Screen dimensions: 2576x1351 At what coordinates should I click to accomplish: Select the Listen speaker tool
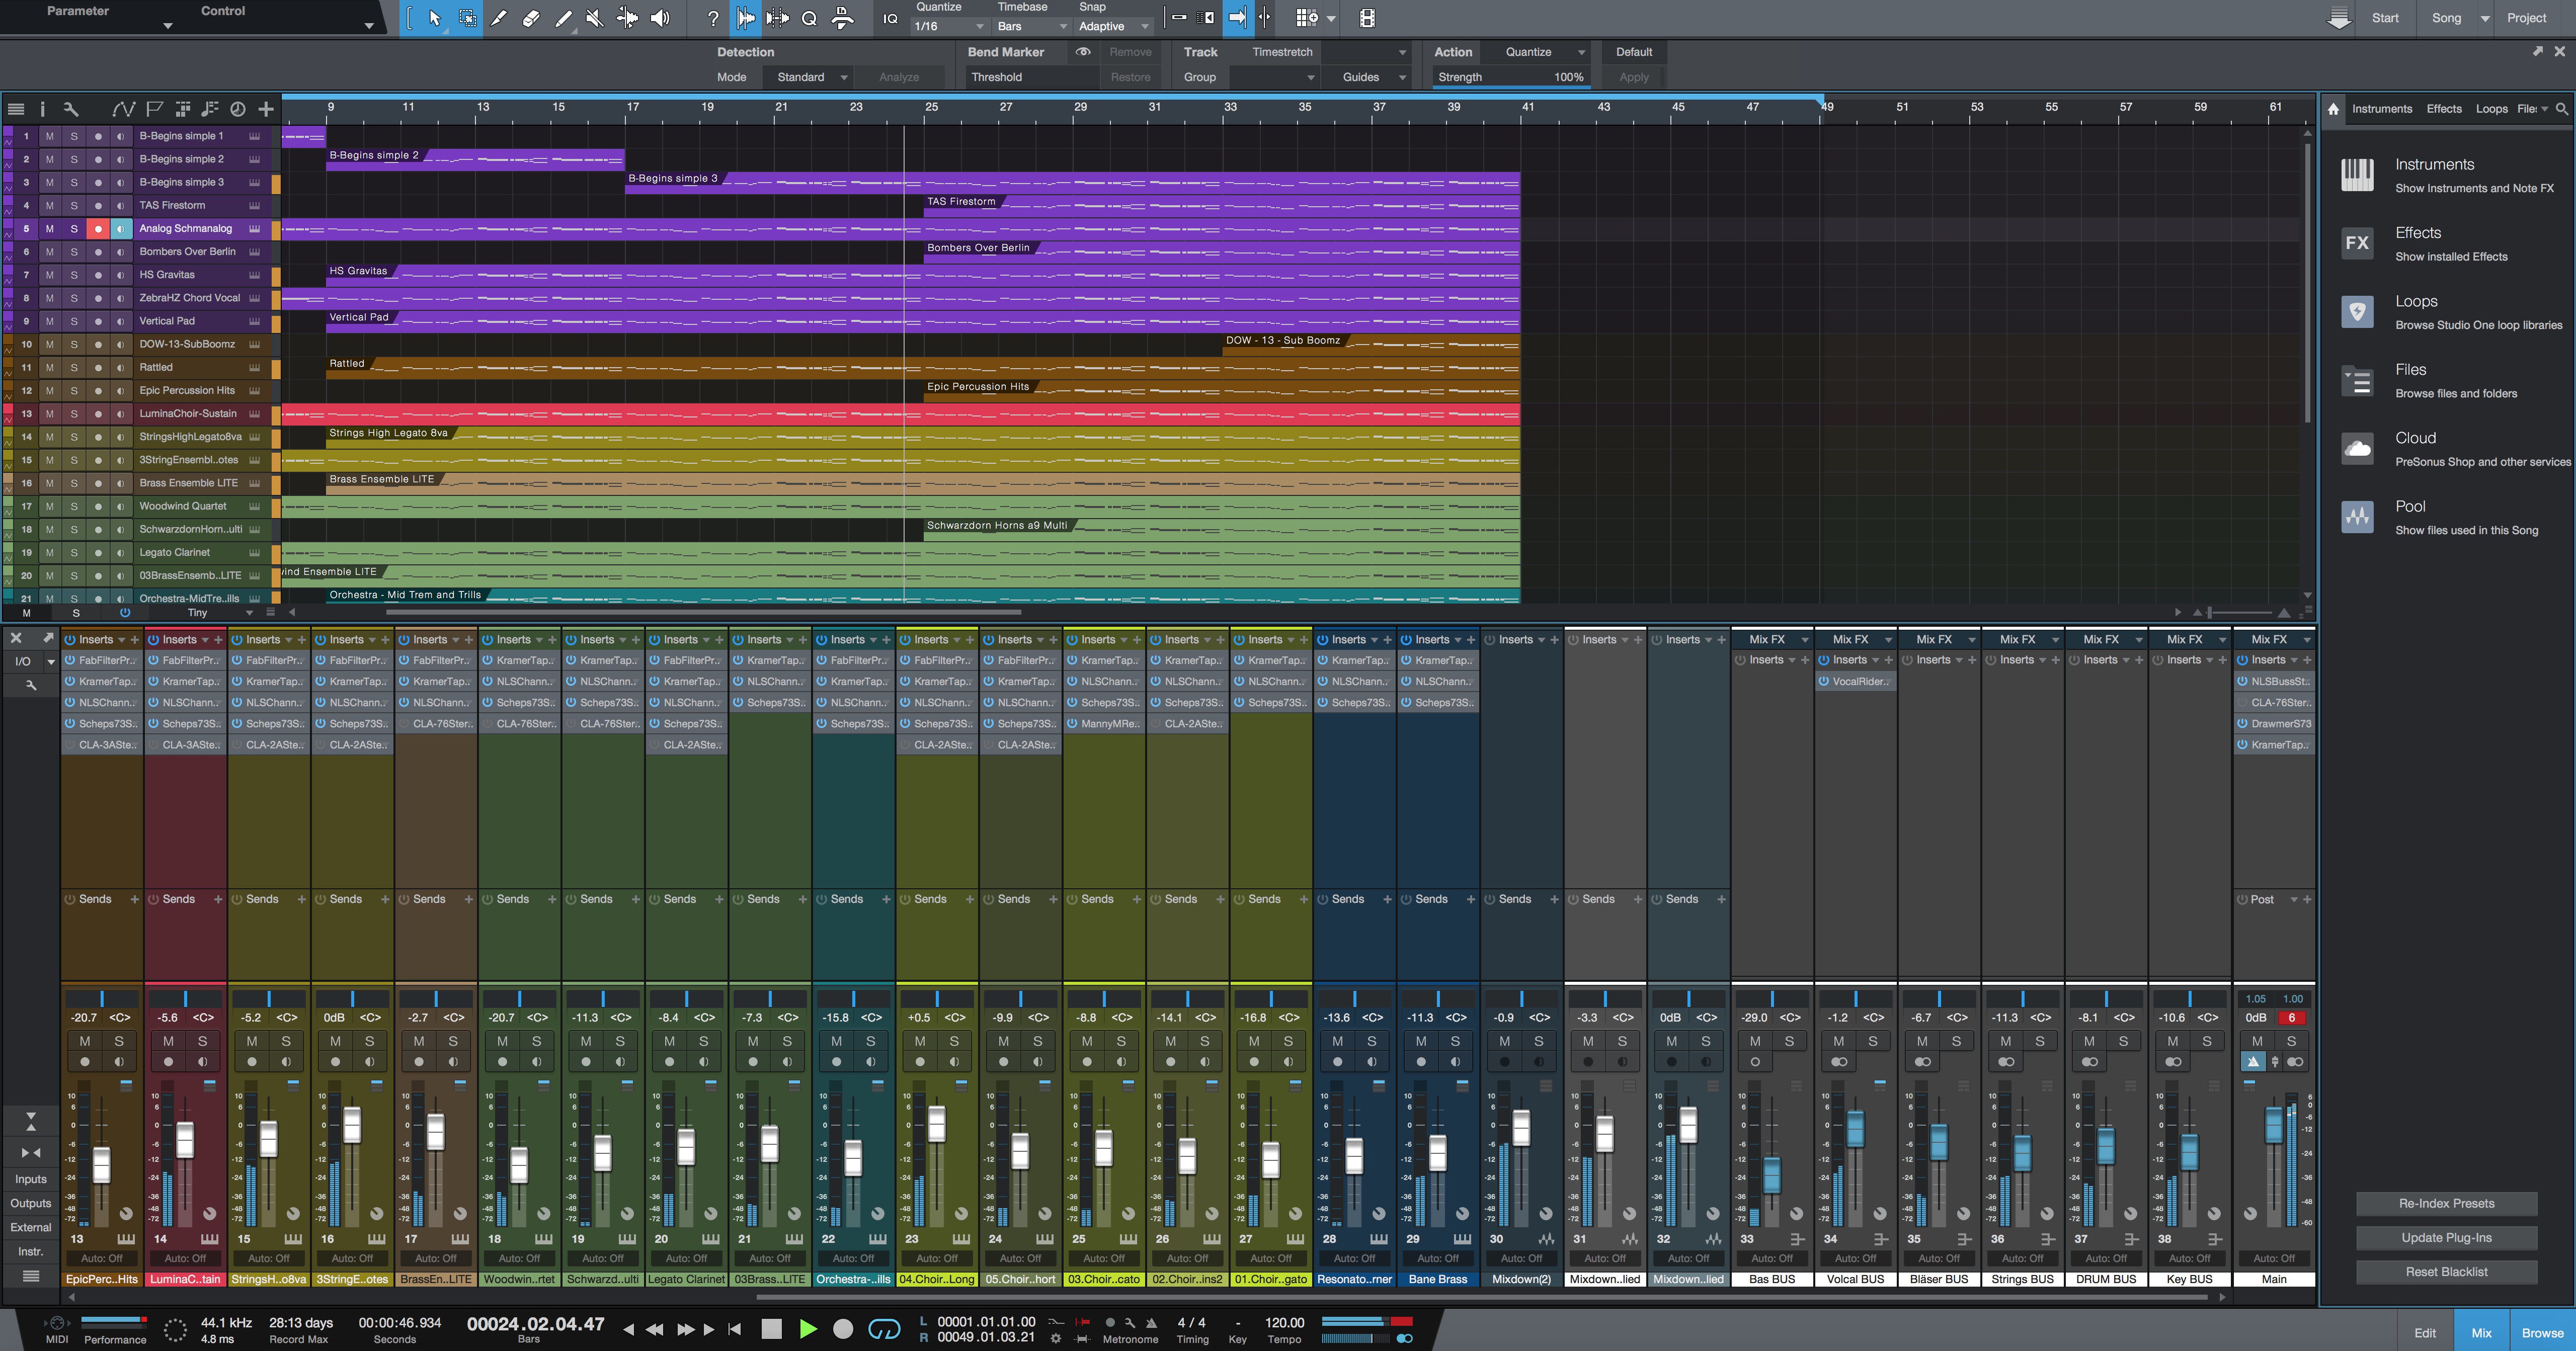tap(660, 18)
